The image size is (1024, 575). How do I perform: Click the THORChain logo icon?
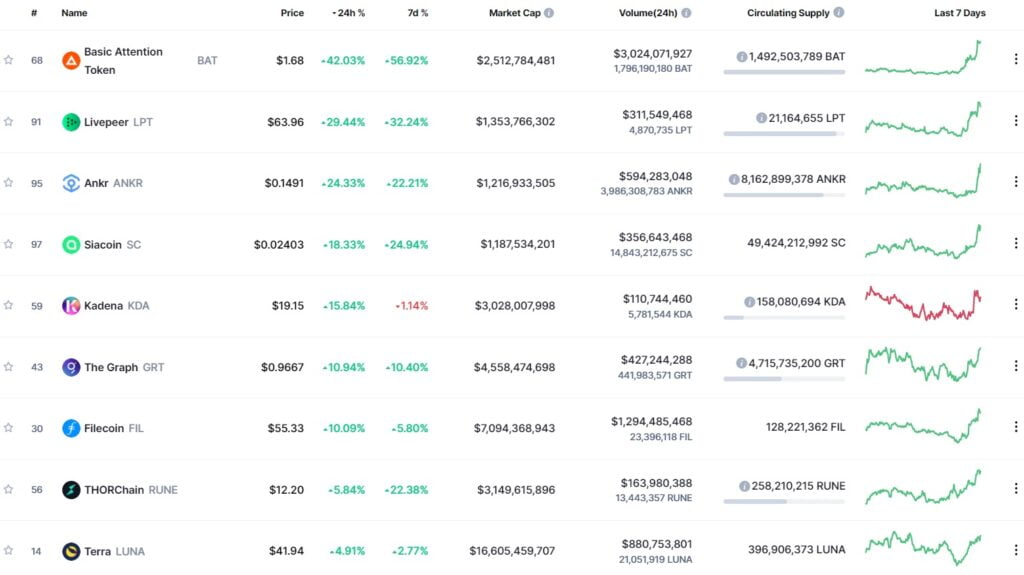tap(71, 490)
